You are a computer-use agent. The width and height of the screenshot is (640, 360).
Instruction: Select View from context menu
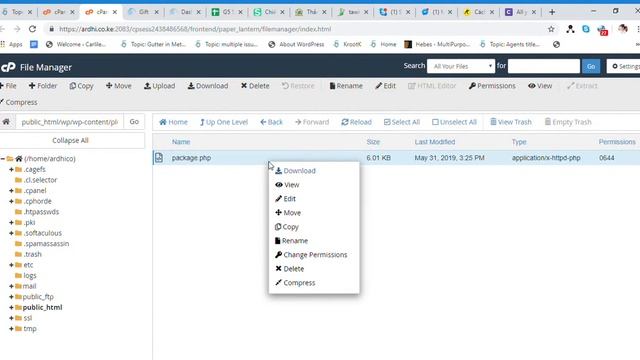pos(287,185)
